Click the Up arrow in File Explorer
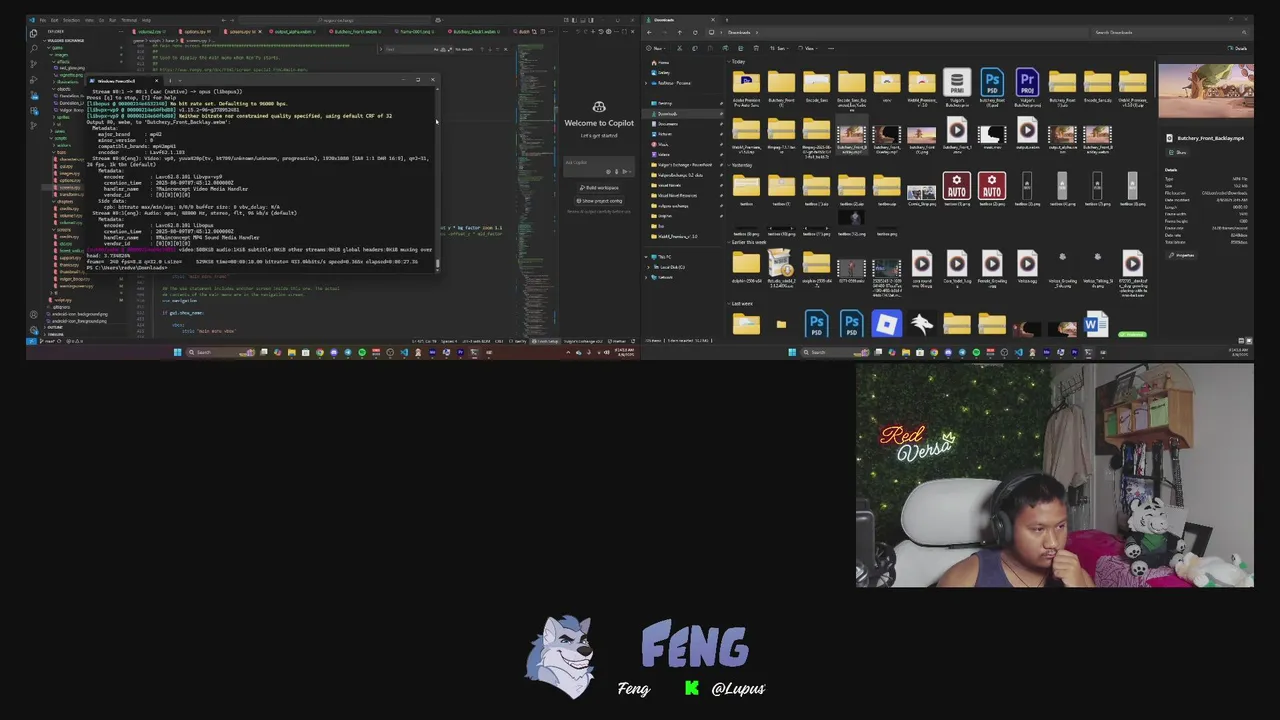Screen dimensions: 1280x720 point(679,32)
